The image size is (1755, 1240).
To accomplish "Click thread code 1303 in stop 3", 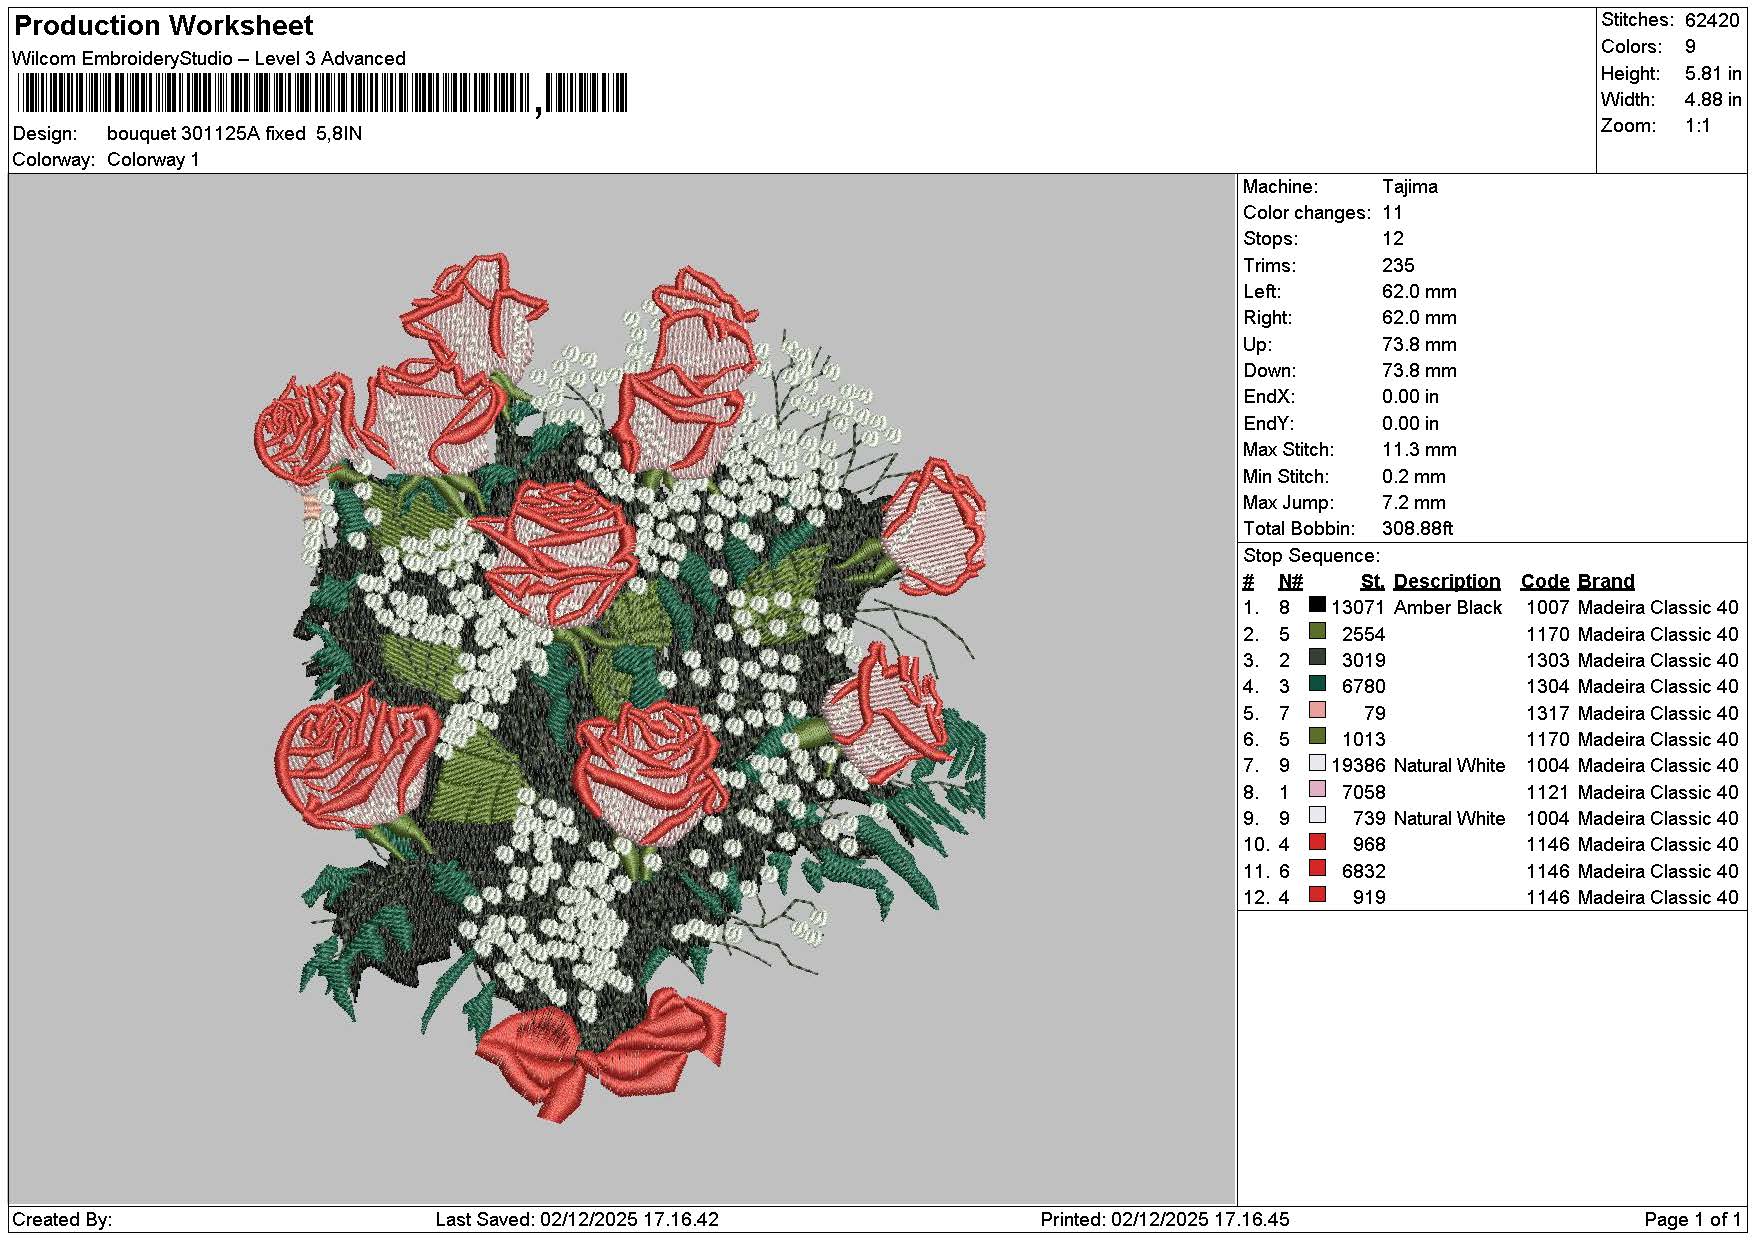I will (x=1548, y=661).
